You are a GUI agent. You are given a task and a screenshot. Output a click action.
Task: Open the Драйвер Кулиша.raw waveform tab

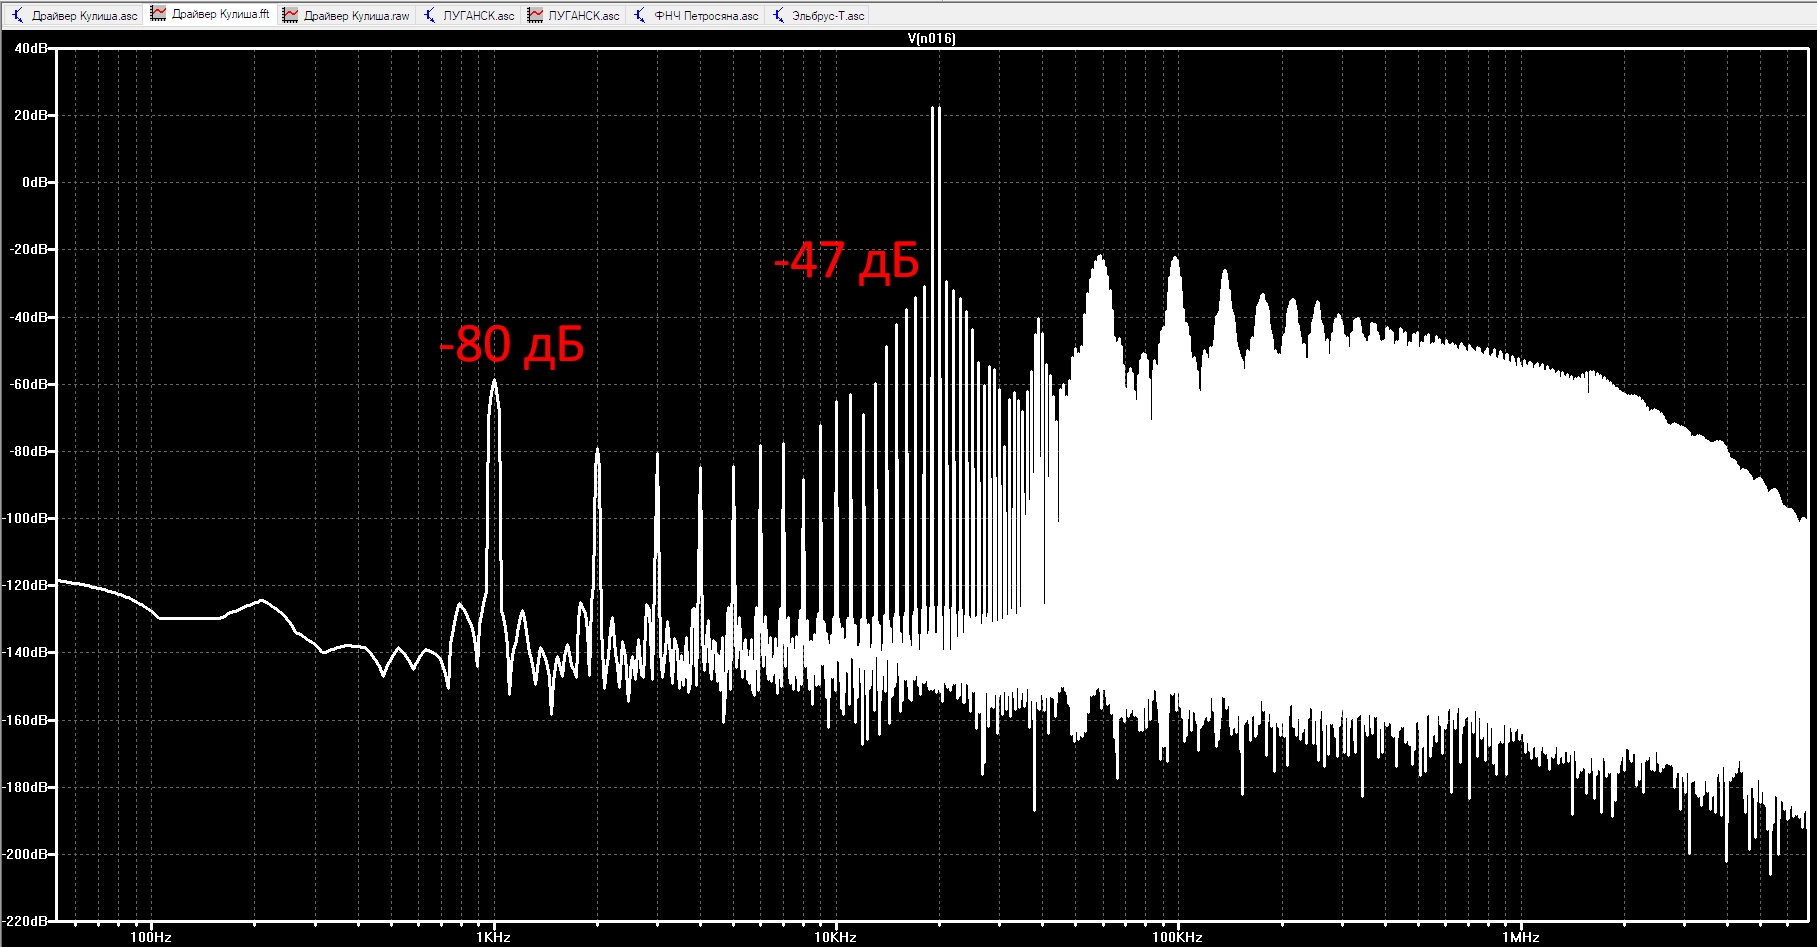(346, 15)
